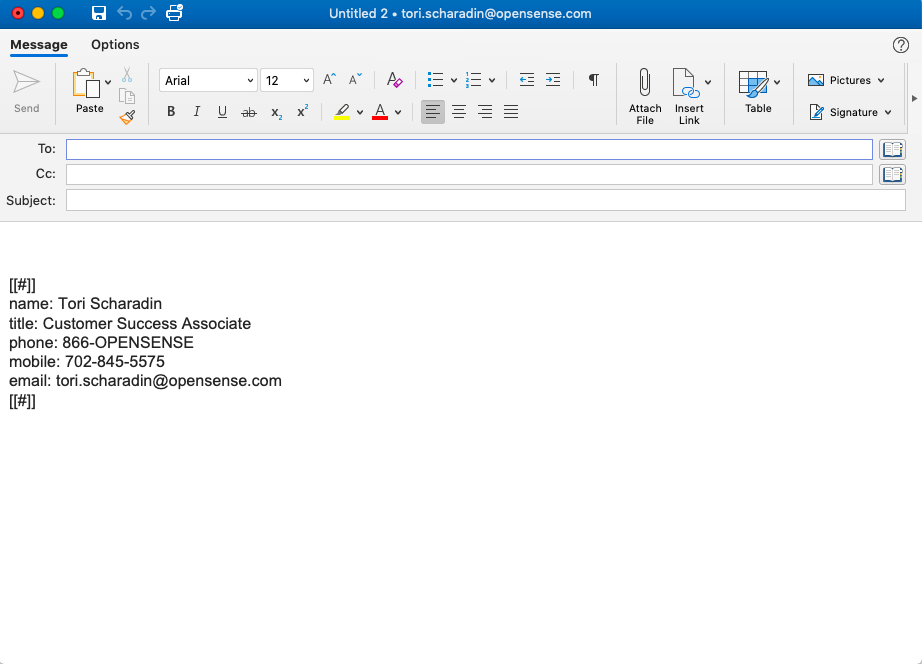The image size is (922, 664).
Task: Click the Save disk icon in the title bar
Action: [99, 13]
